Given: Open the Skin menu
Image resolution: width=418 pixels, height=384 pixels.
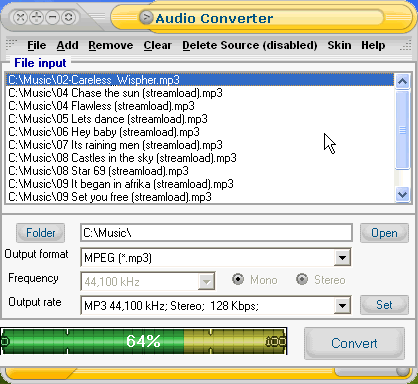Looking at the screenshot, I should pyautogui.click(x=339, y=45).
